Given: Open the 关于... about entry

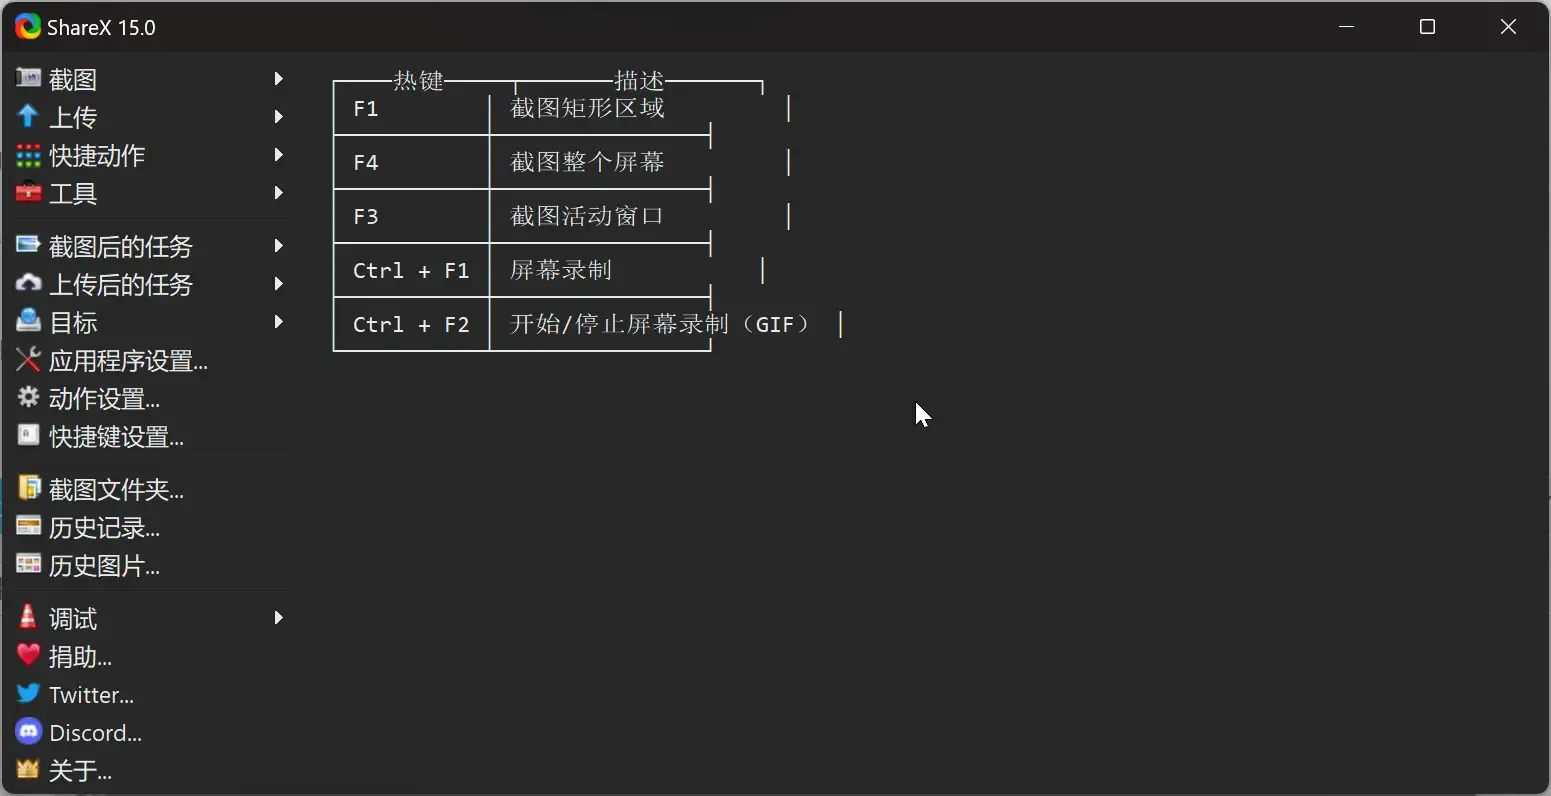Looking at the screenshot, I should tap(80, 771).
